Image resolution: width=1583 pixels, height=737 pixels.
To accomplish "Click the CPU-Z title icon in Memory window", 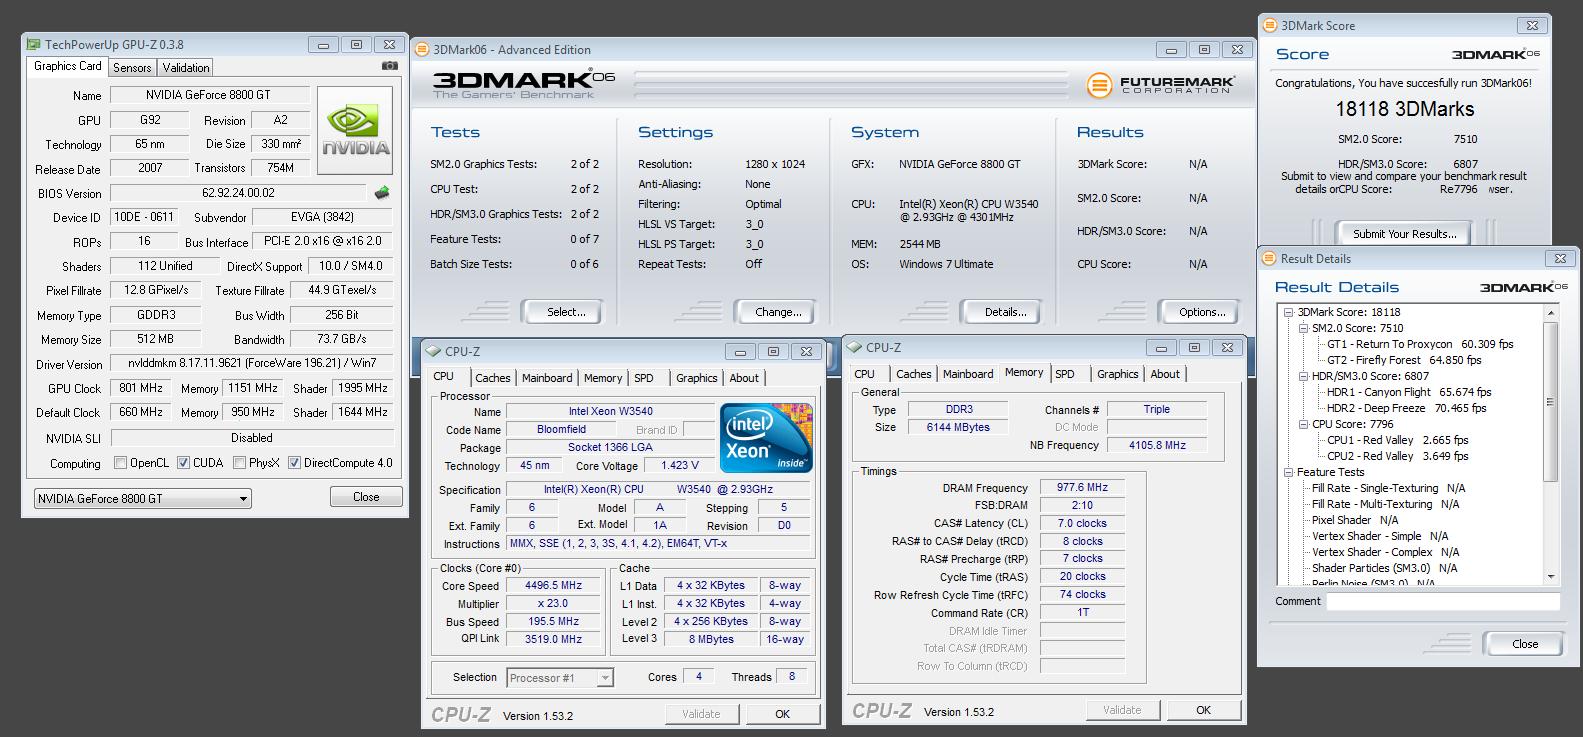I will (854, 348).
